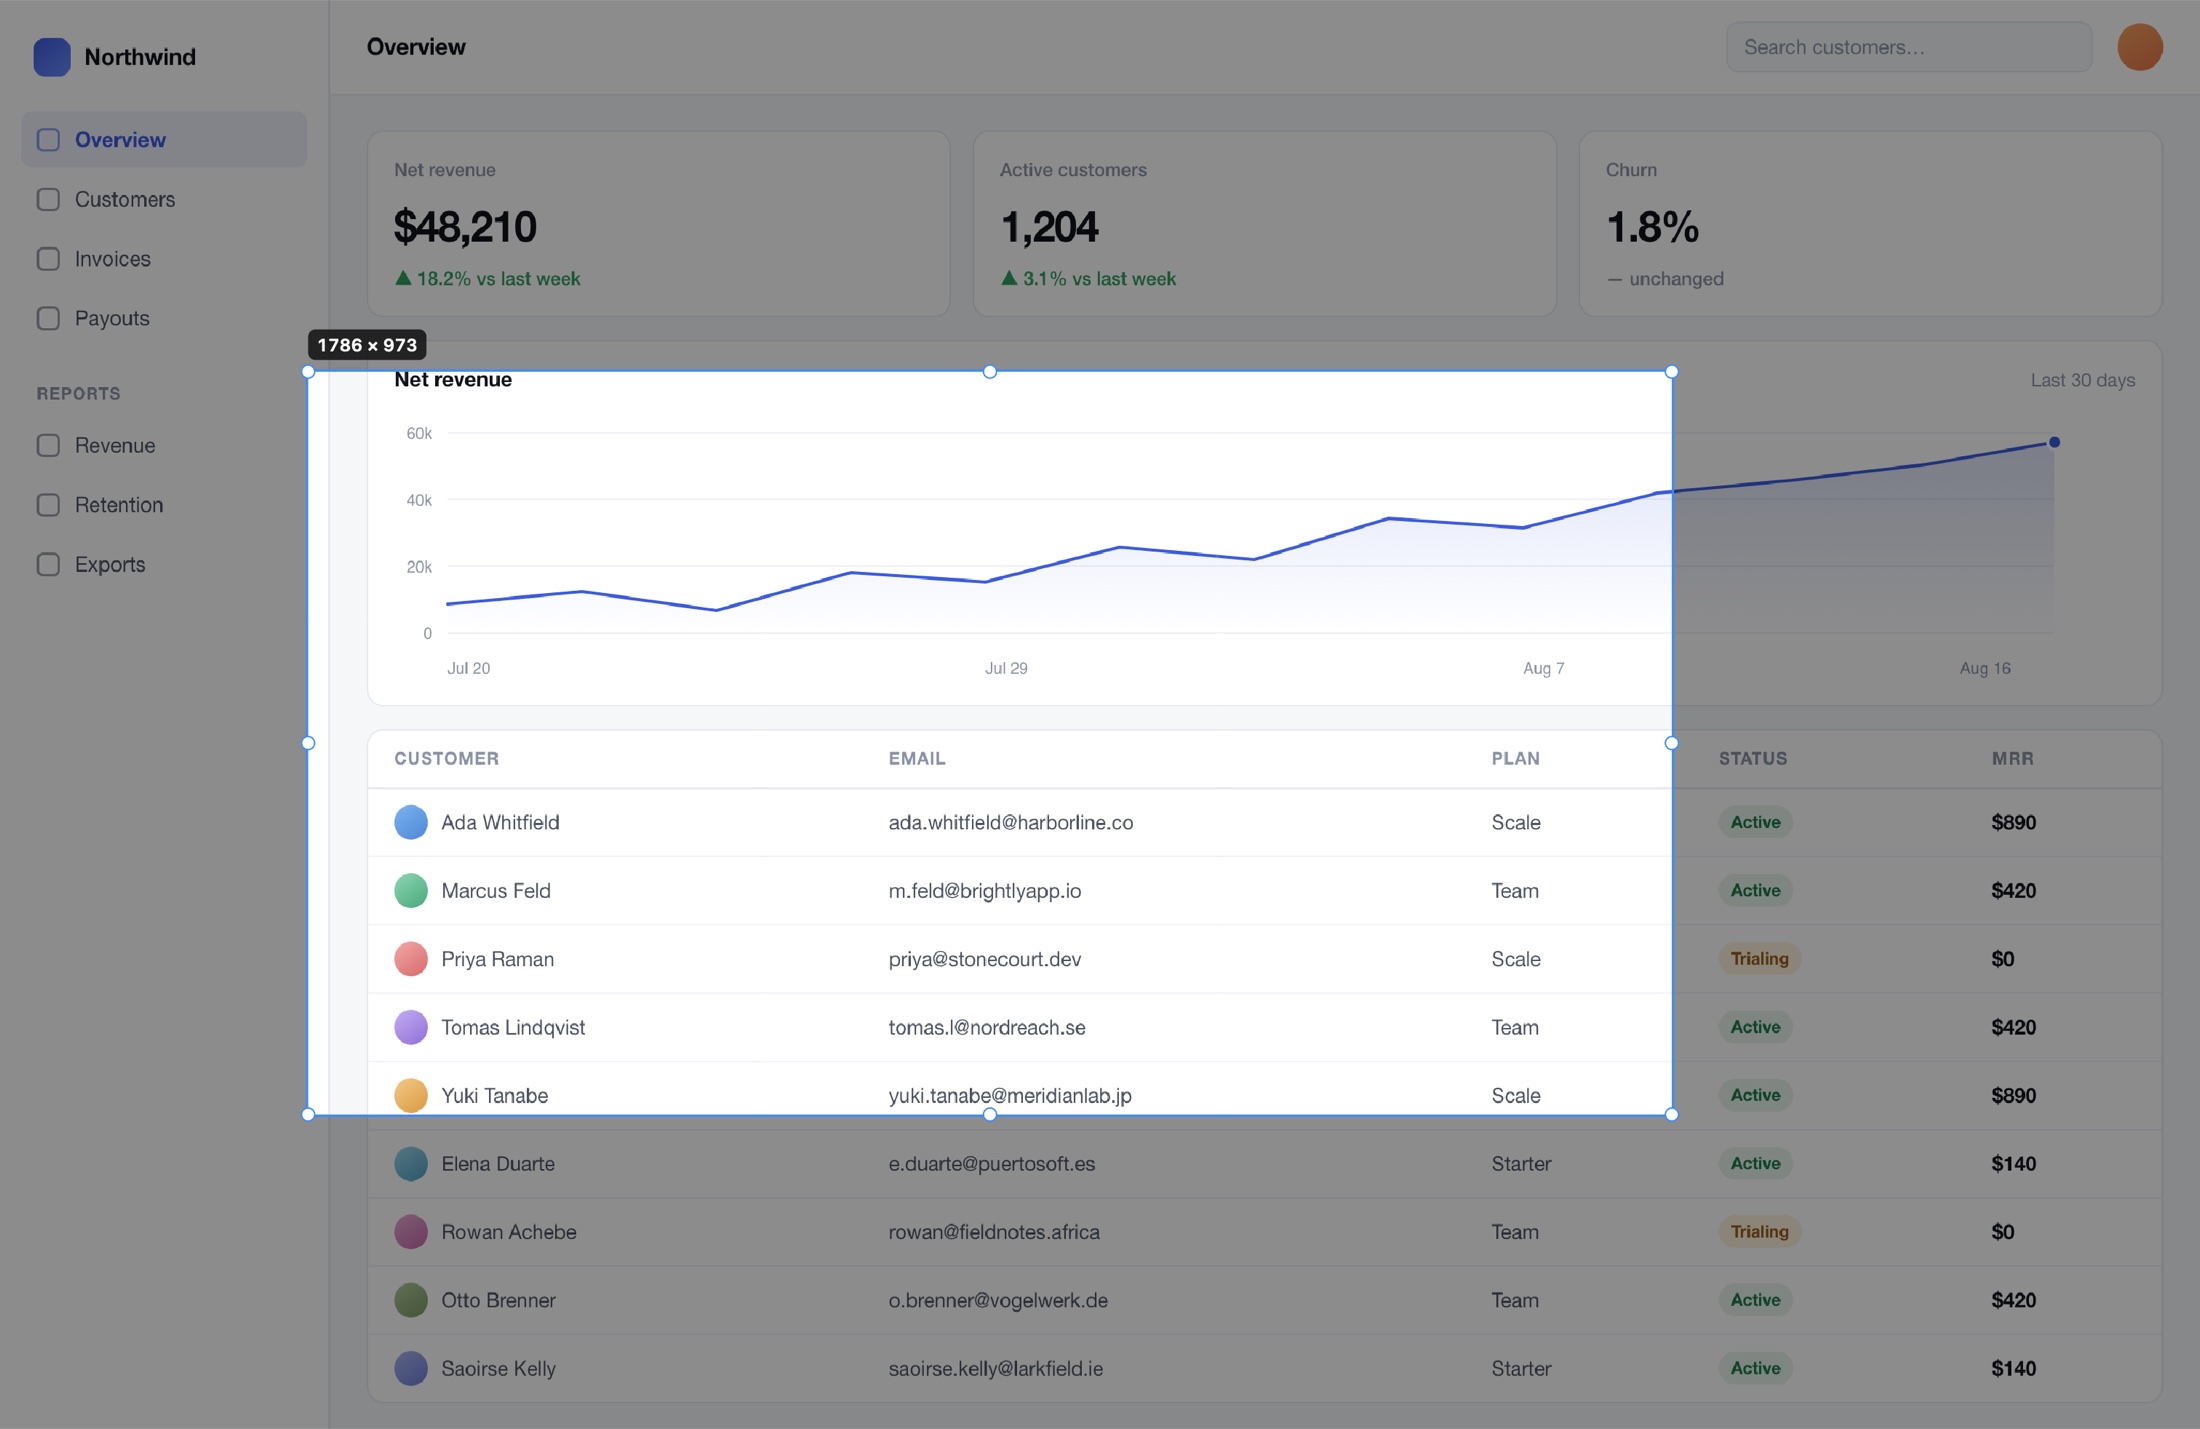Image resolution: width=2200 pixels, height=1429 pixels.
Task: Click the Search customers field
Action: click(1908, 47)
